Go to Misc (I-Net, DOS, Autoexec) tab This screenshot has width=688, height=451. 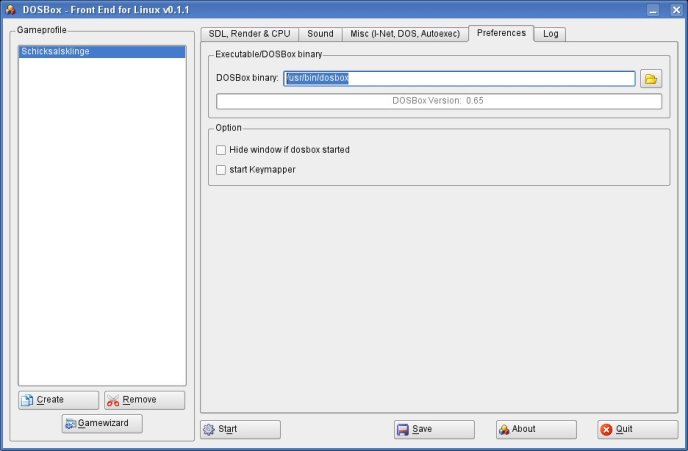click(x=405, y=34)
